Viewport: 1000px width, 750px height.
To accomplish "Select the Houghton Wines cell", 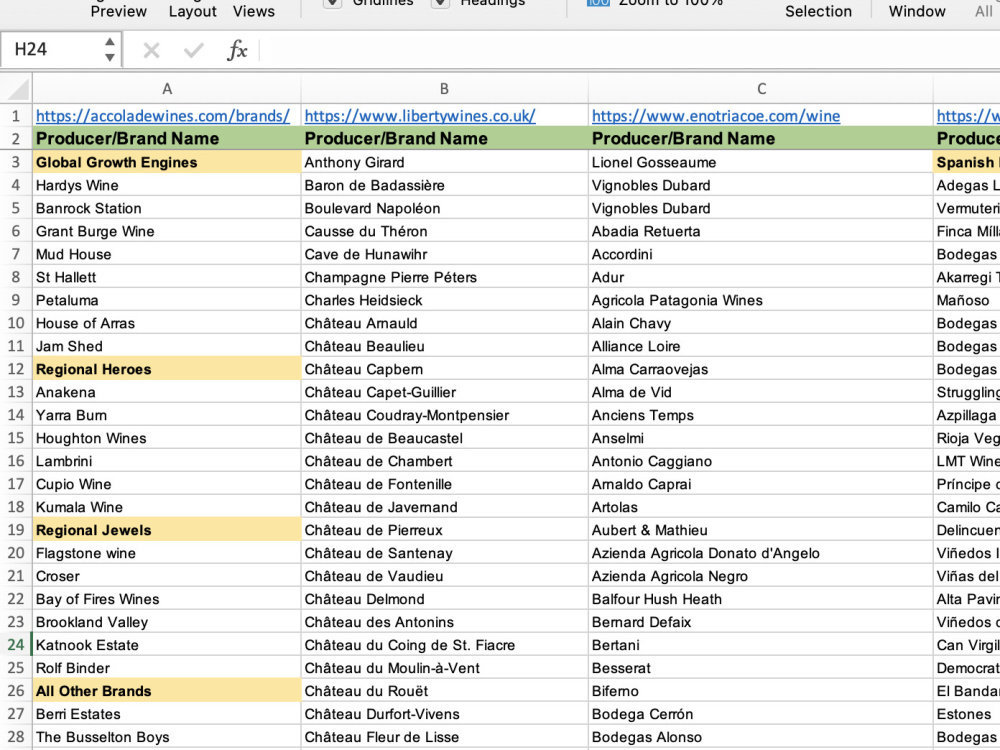I will (166, 438).
